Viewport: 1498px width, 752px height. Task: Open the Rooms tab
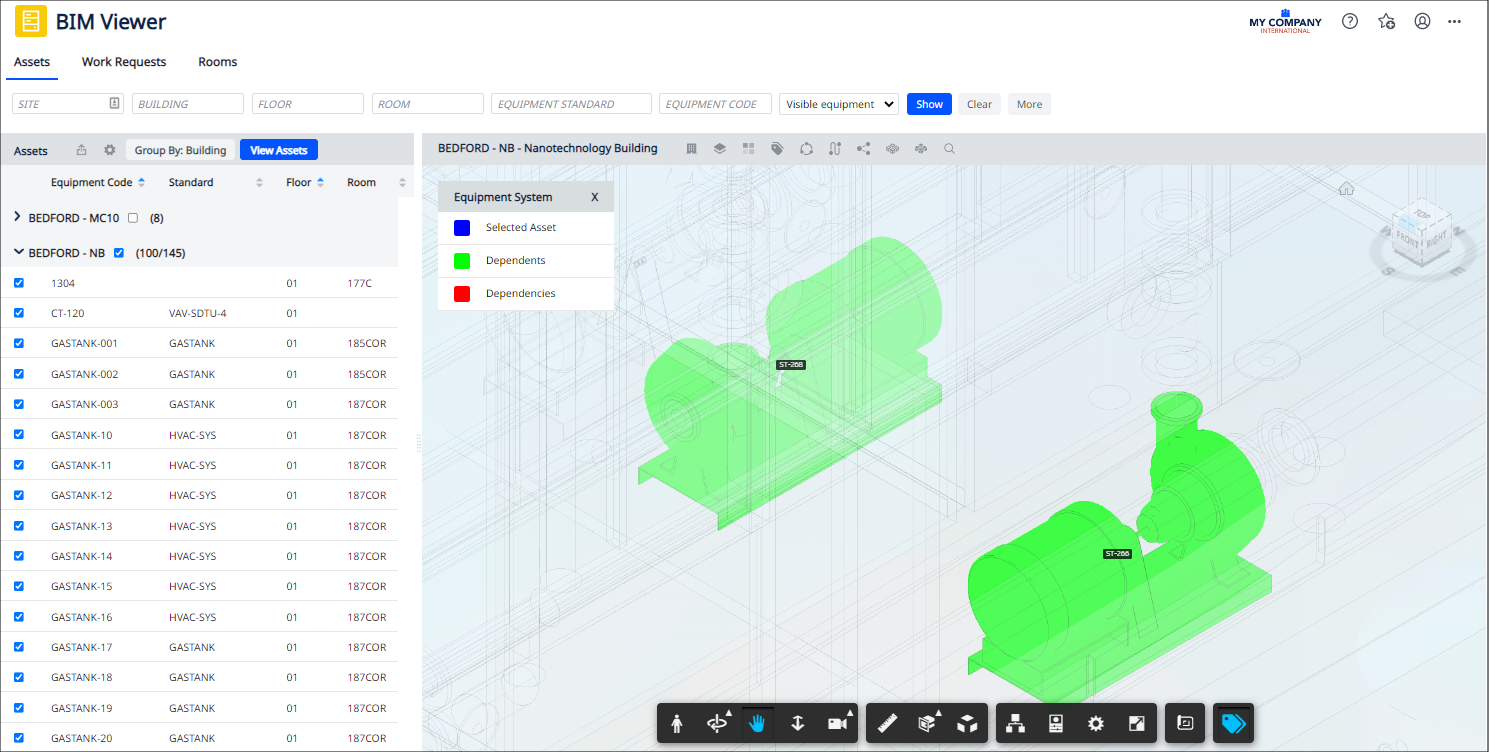coord(217,62)
